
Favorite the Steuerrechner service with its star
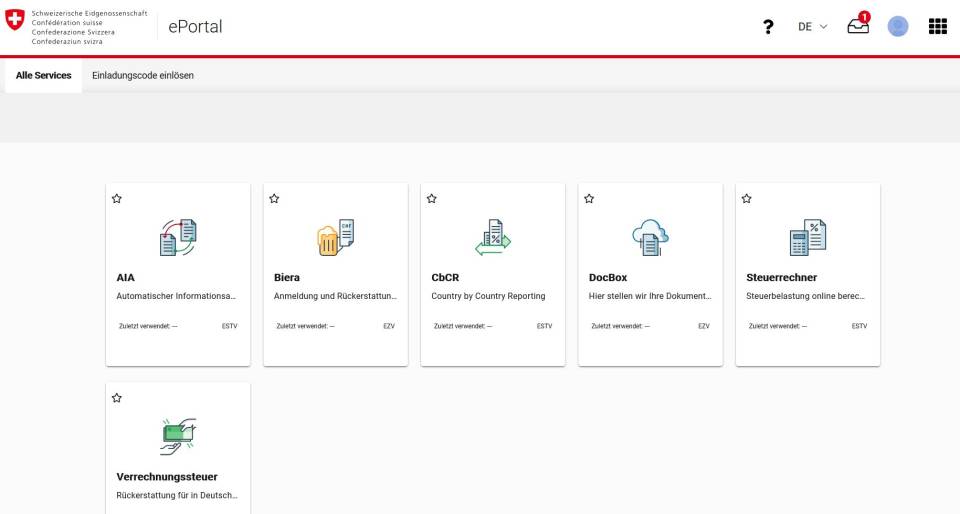(746, 198)
